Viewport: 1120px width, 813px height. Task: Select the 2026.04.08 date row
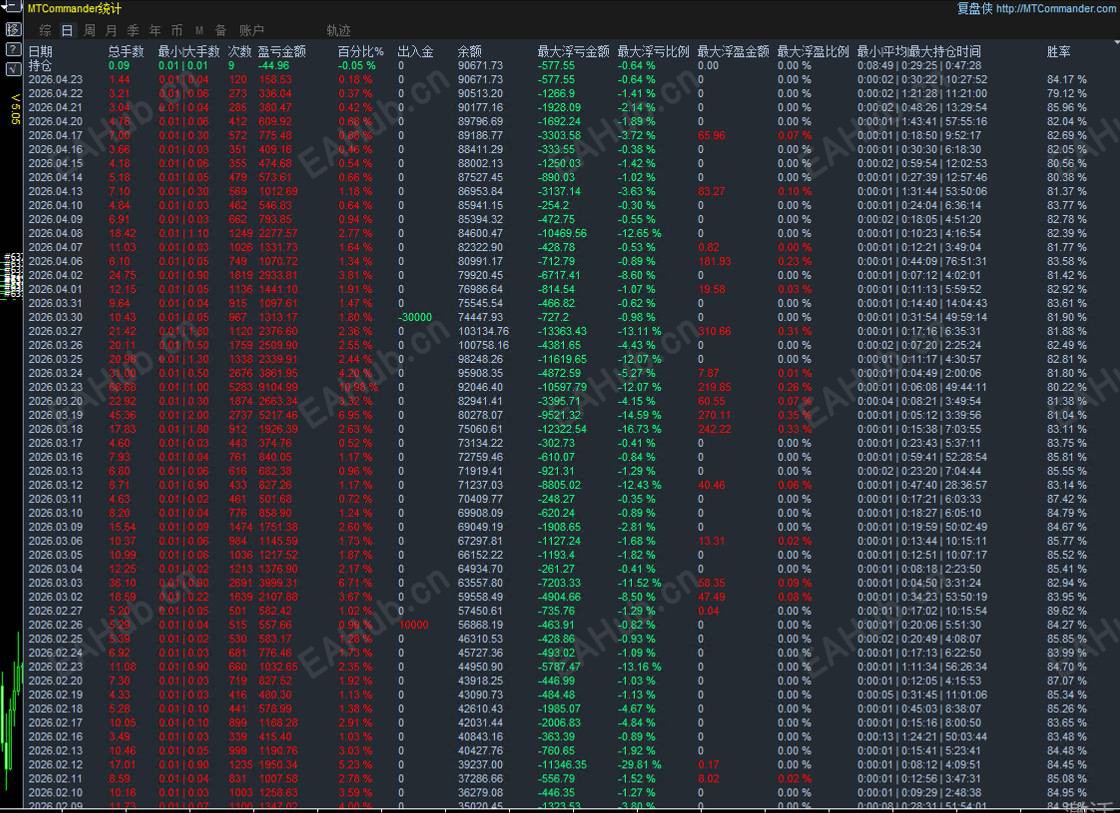pyautogui.click(x=56, y=233)
